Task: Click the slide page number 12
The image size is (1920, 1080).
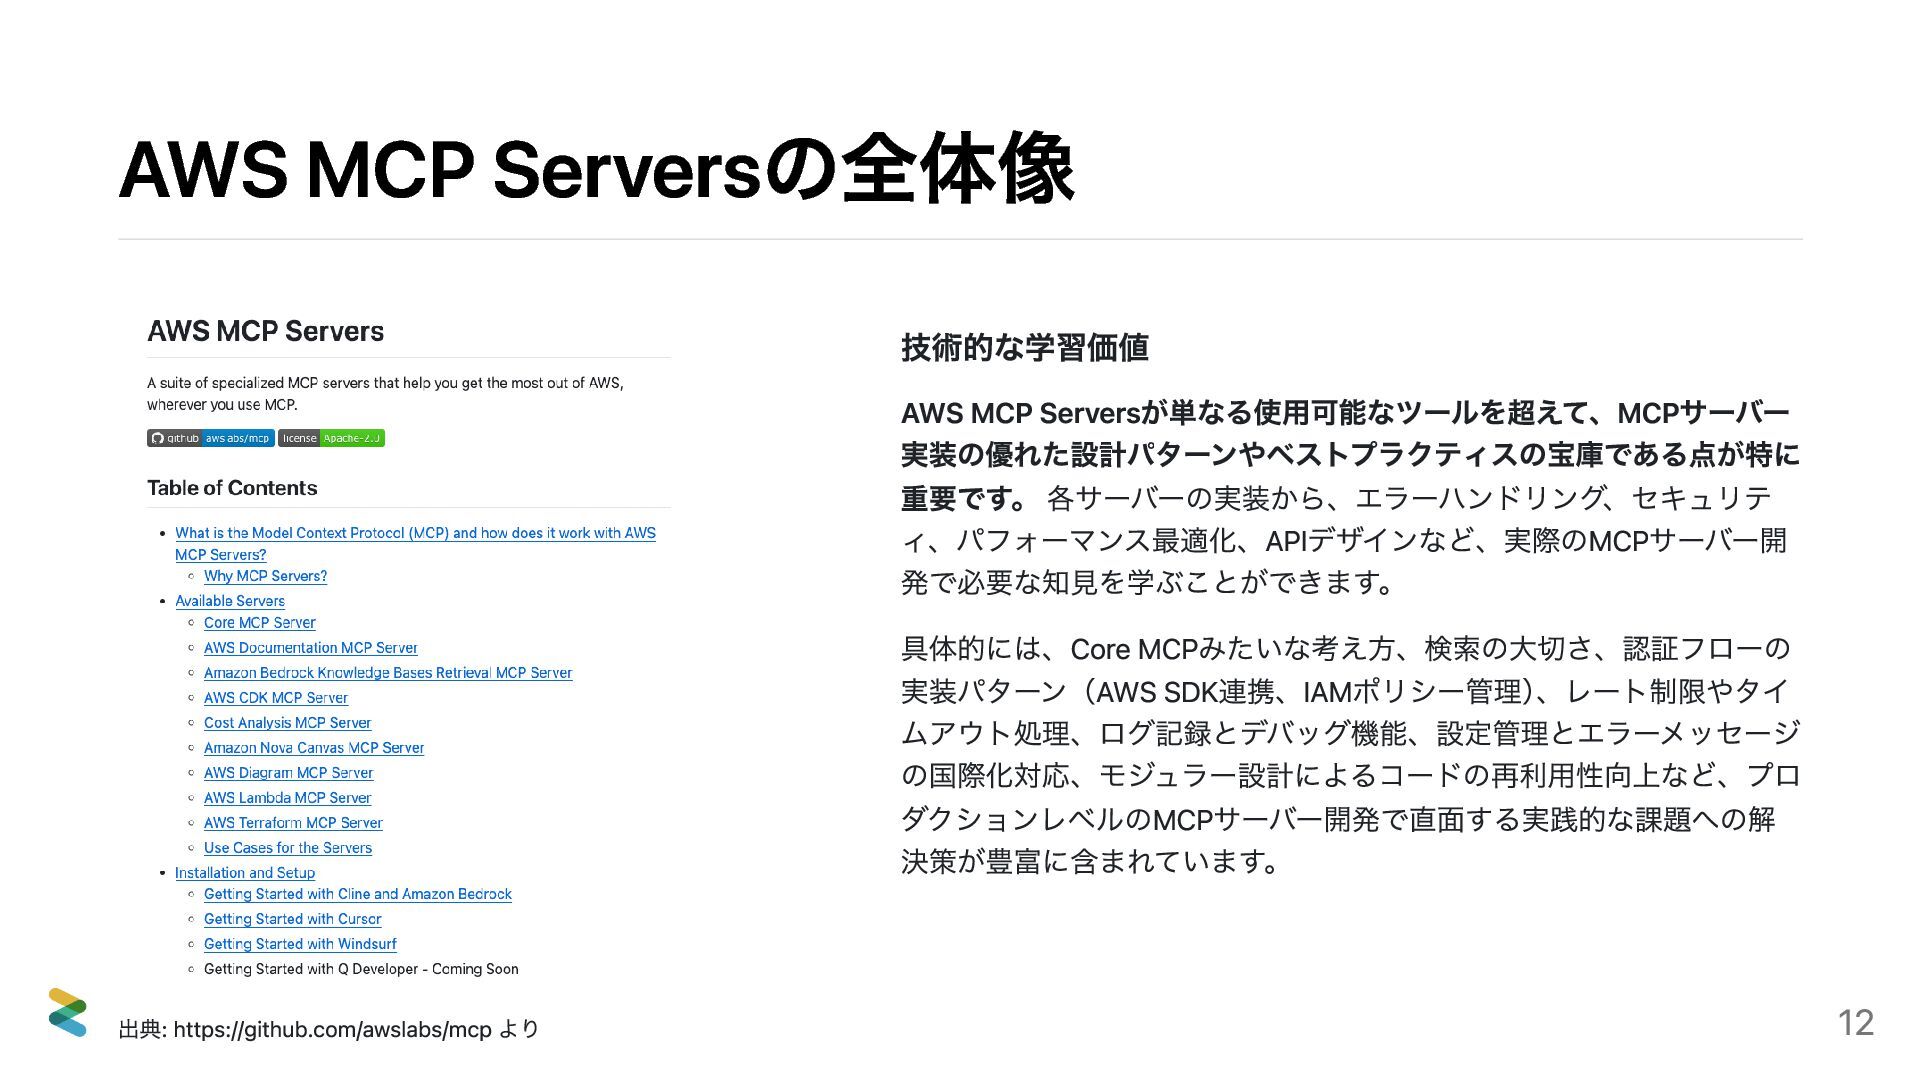Action: coord(1856,1023)
